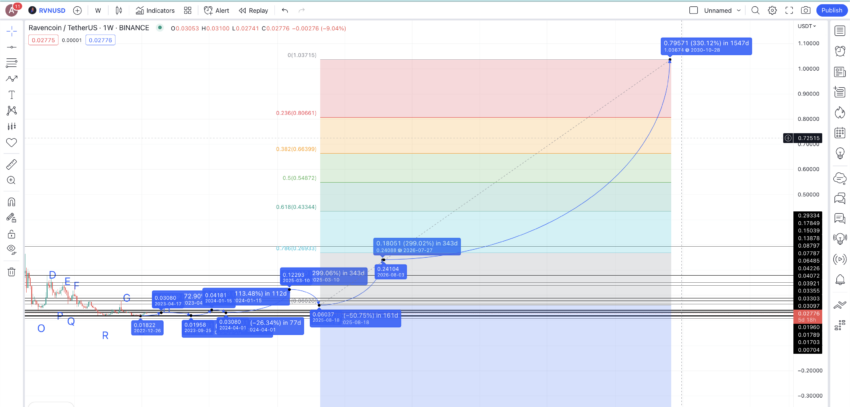The width and height of the screenshot is (850, 407).
Task: Open the Unnamed layout dropdown
Action: (x=722, y=10)
